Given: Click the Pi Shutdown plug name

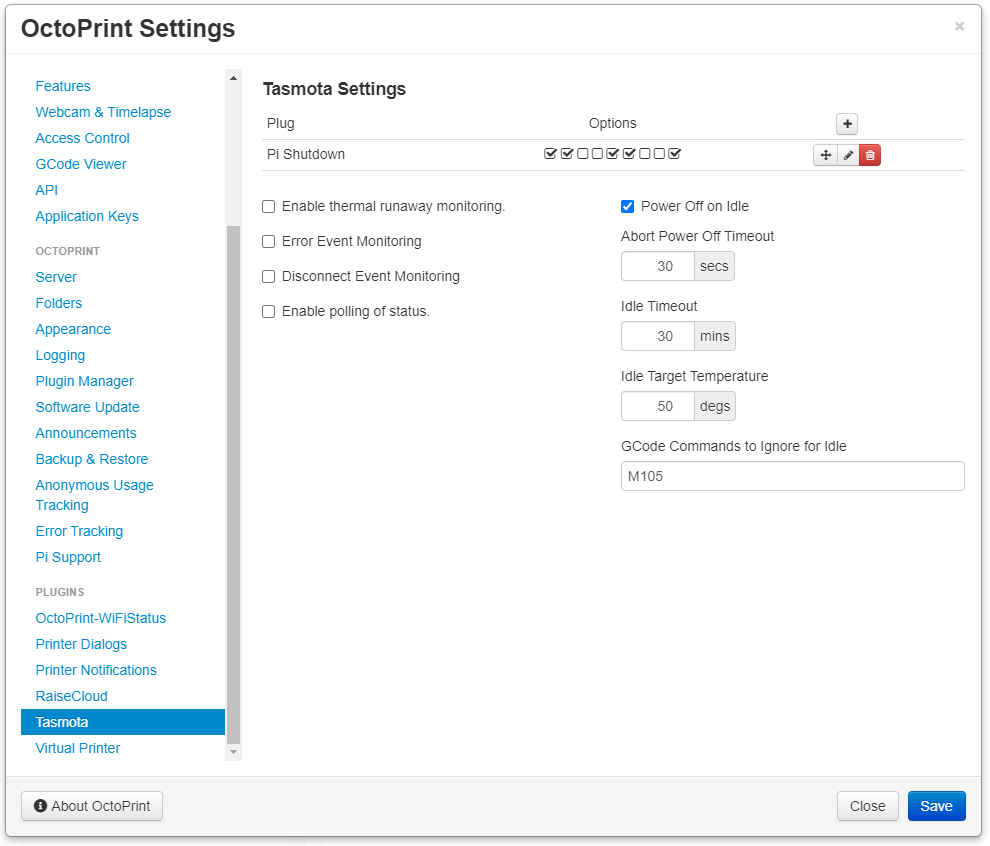Looking at the screenshot, I should [306, 155].
